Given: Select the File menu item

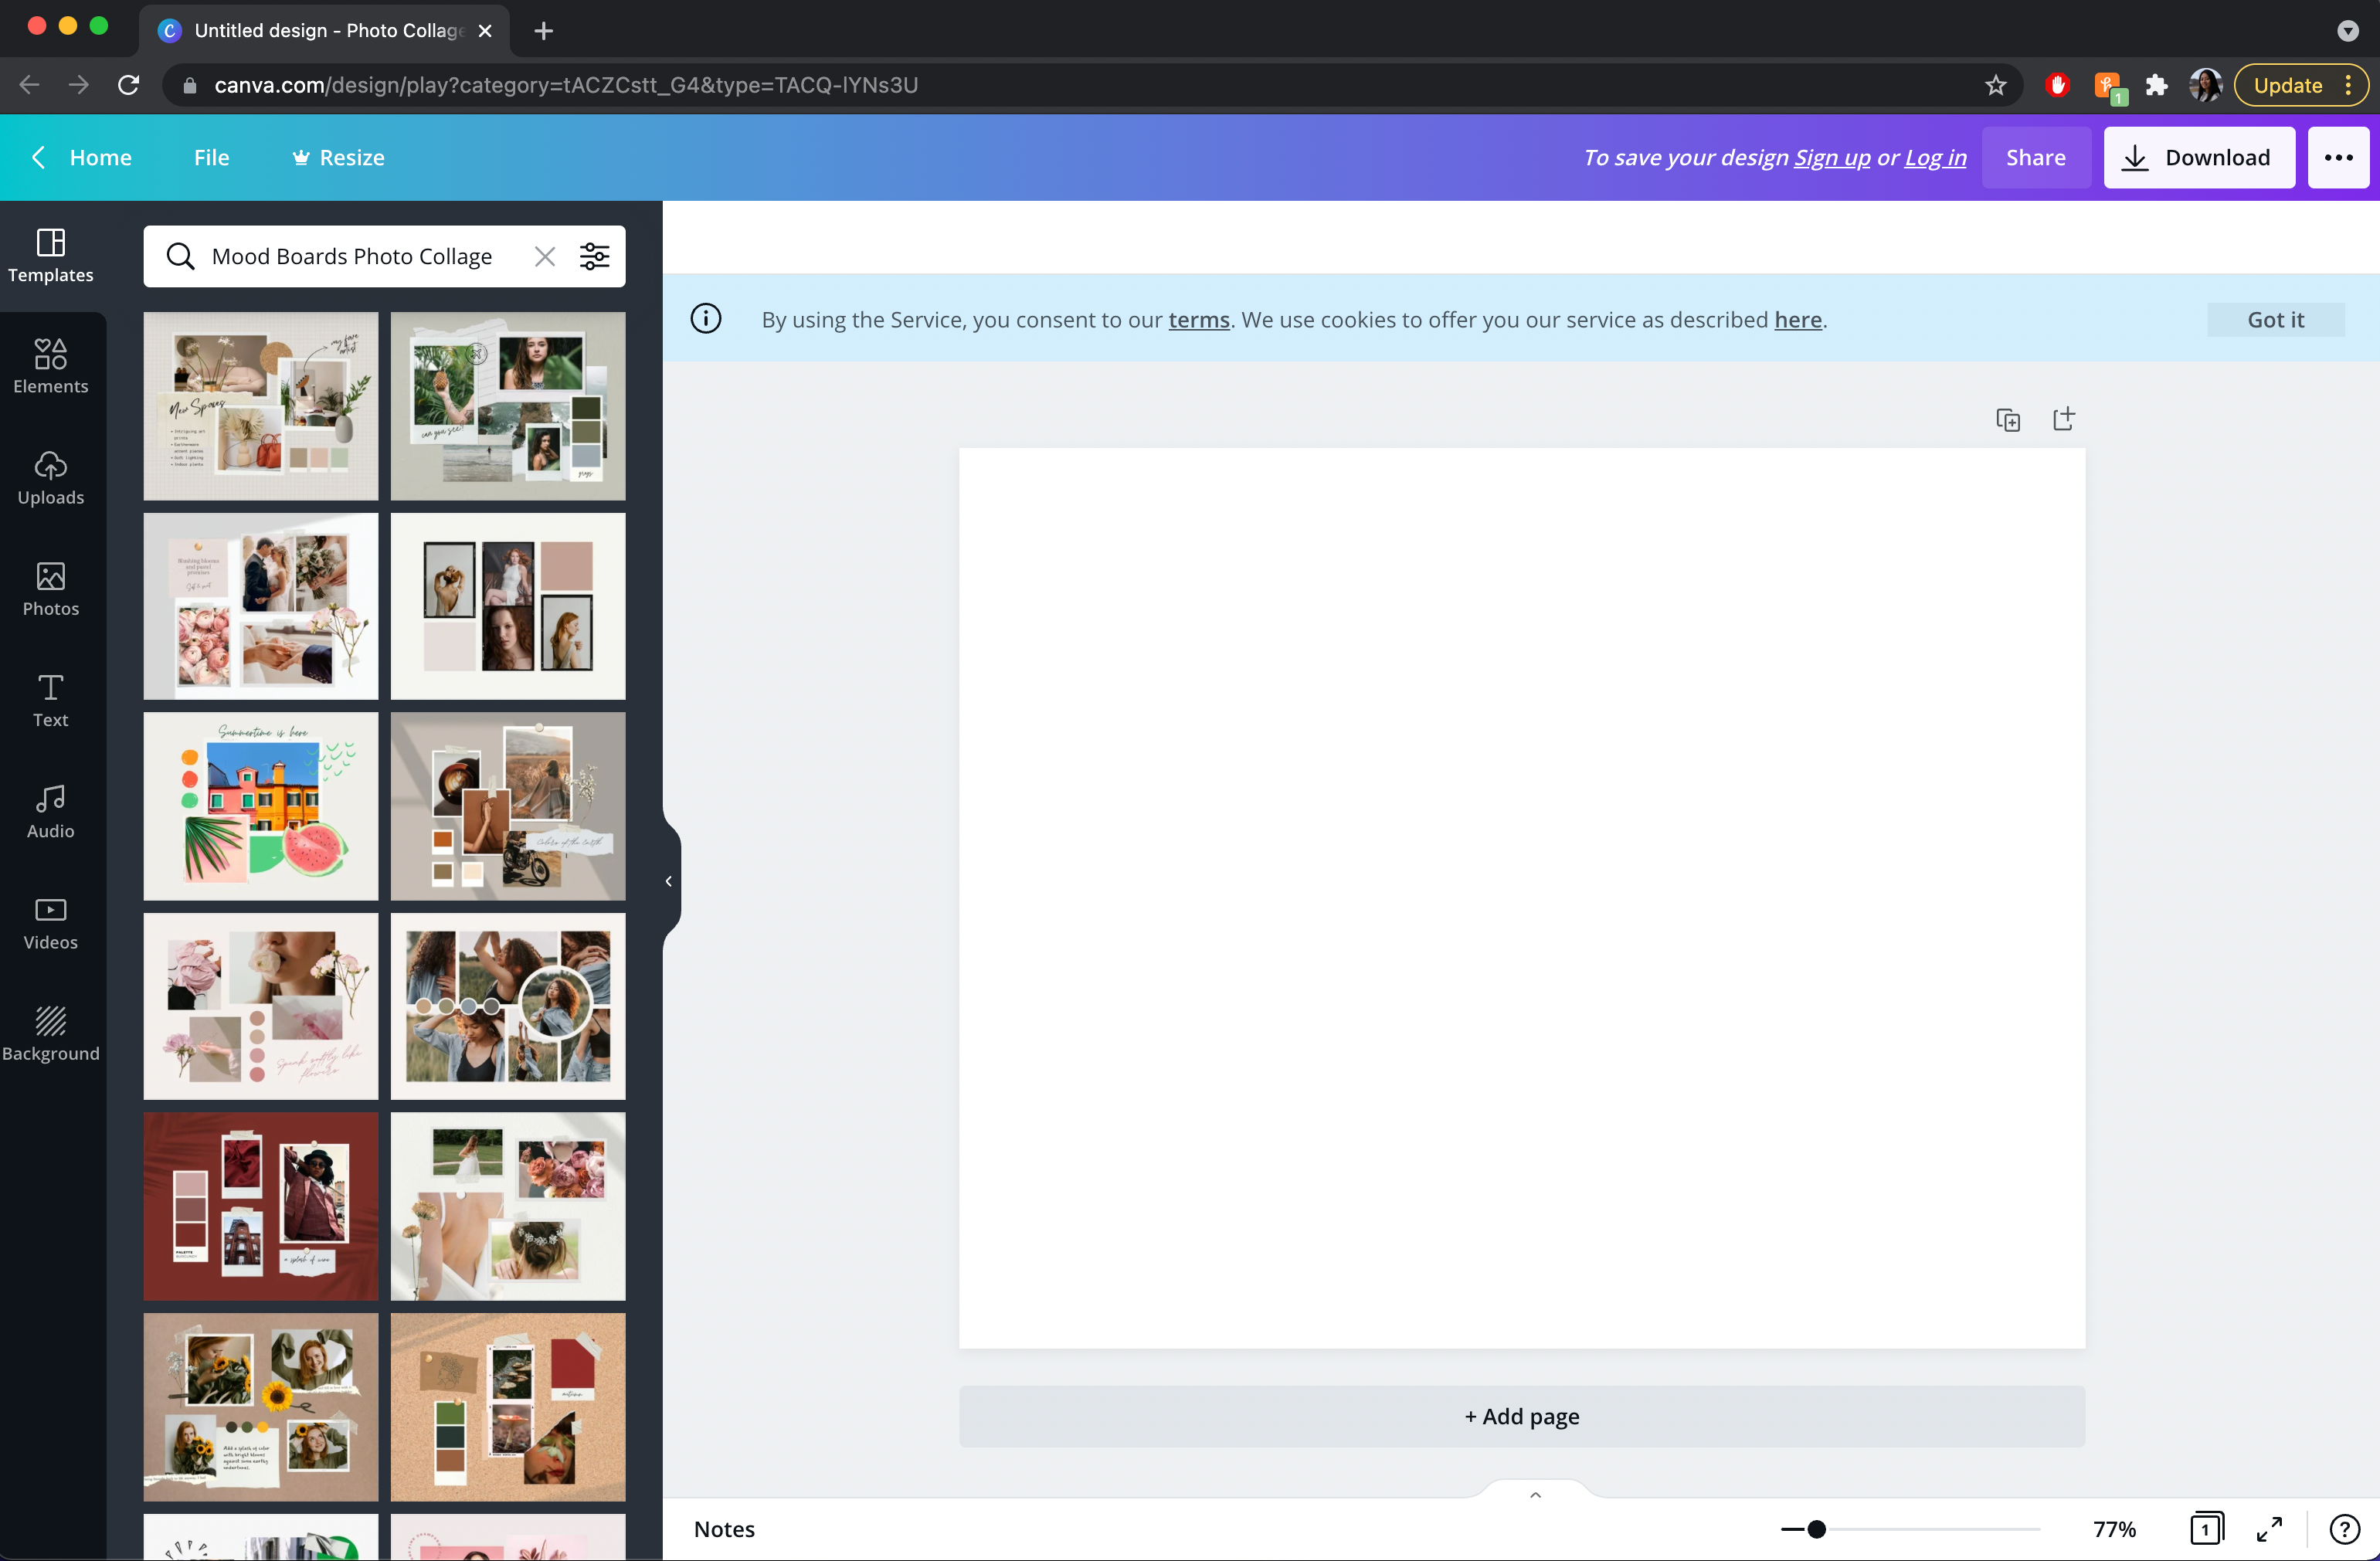Looking at the screenshot, I should point(211,157).
